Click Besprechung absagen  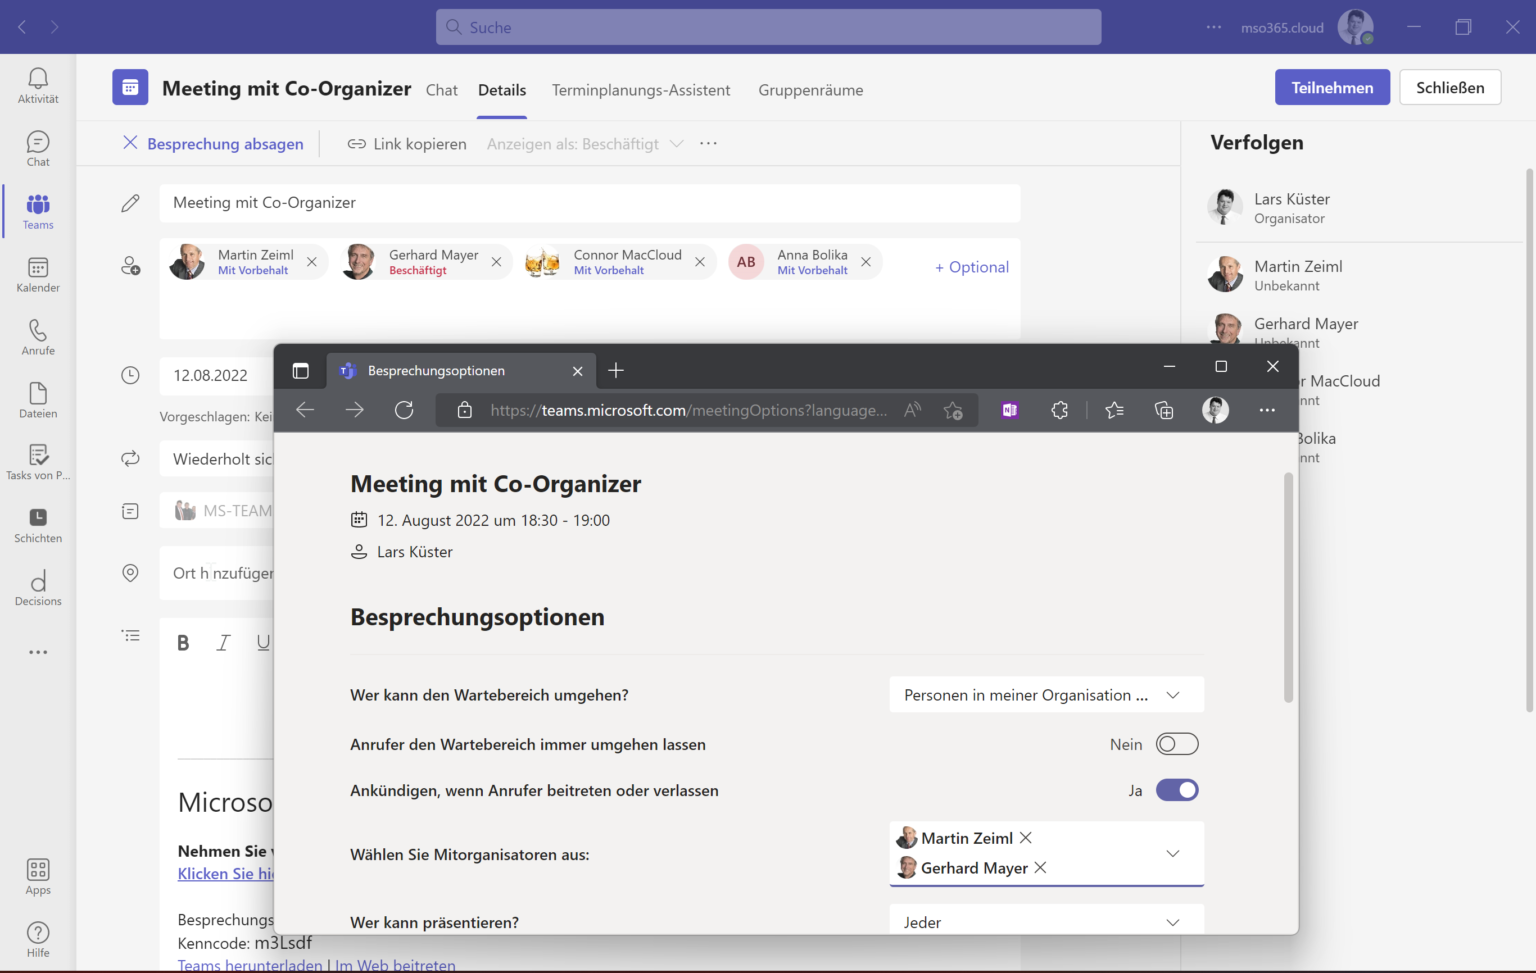pyautogui.click(x=213, y=144)
